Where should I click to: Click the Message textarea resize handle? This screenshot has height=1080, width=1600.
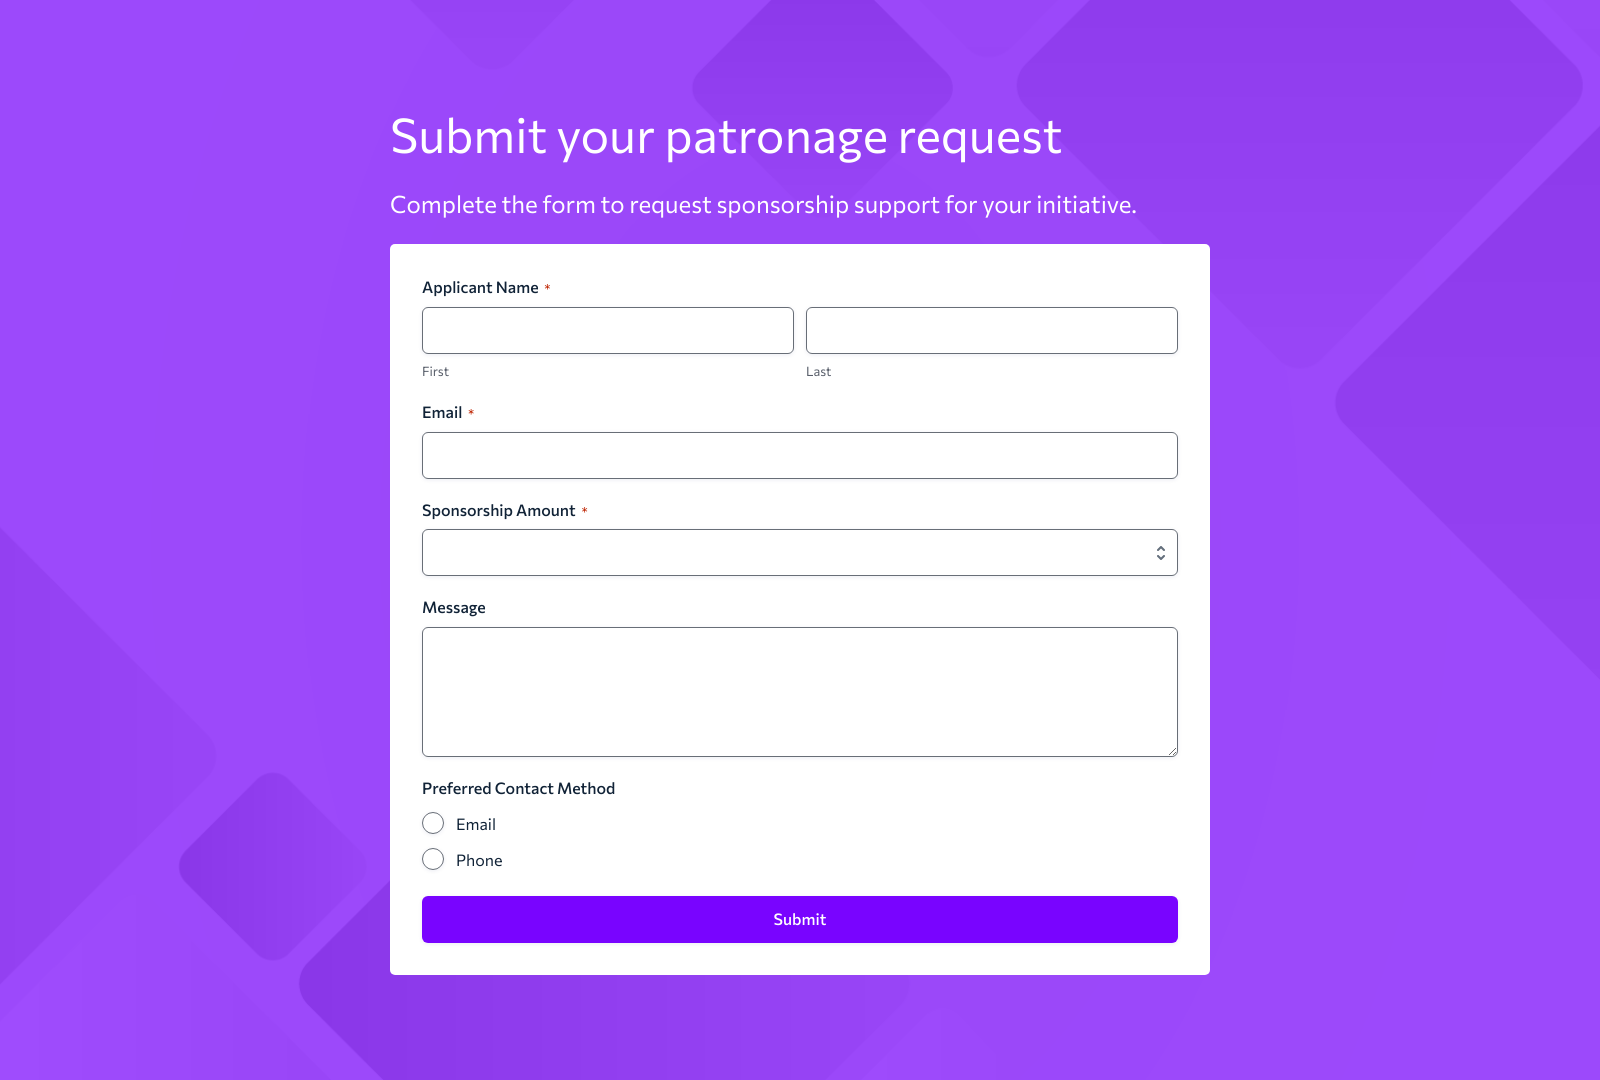pyautogui.click(x=1172, y=751)
